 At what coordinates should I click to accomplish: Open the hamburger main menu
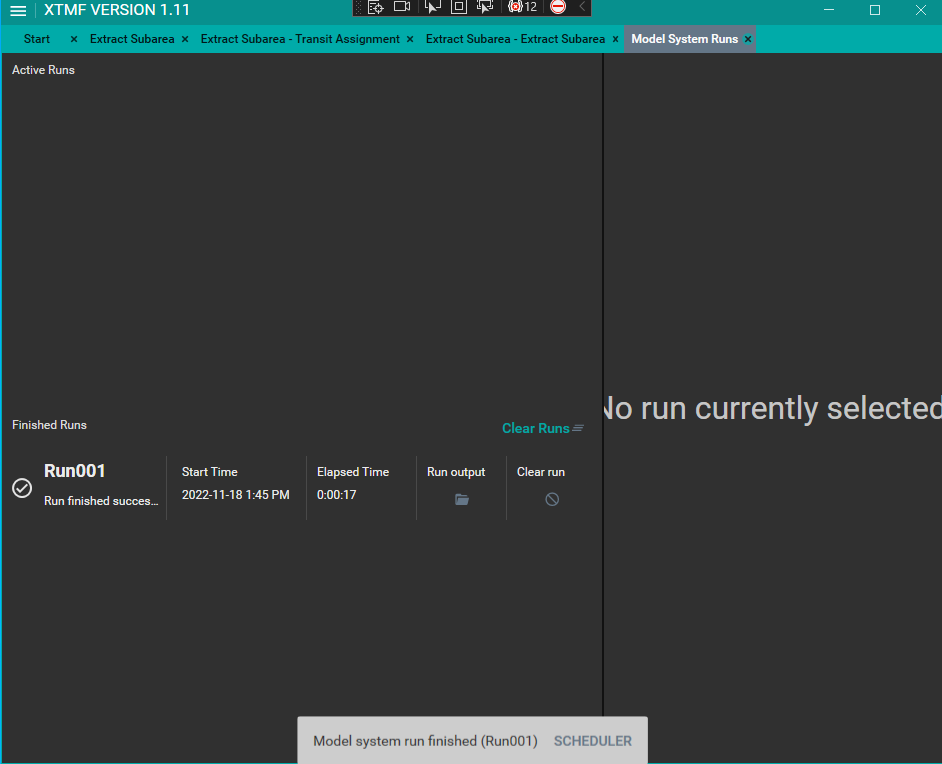click(x=18, y=11)
